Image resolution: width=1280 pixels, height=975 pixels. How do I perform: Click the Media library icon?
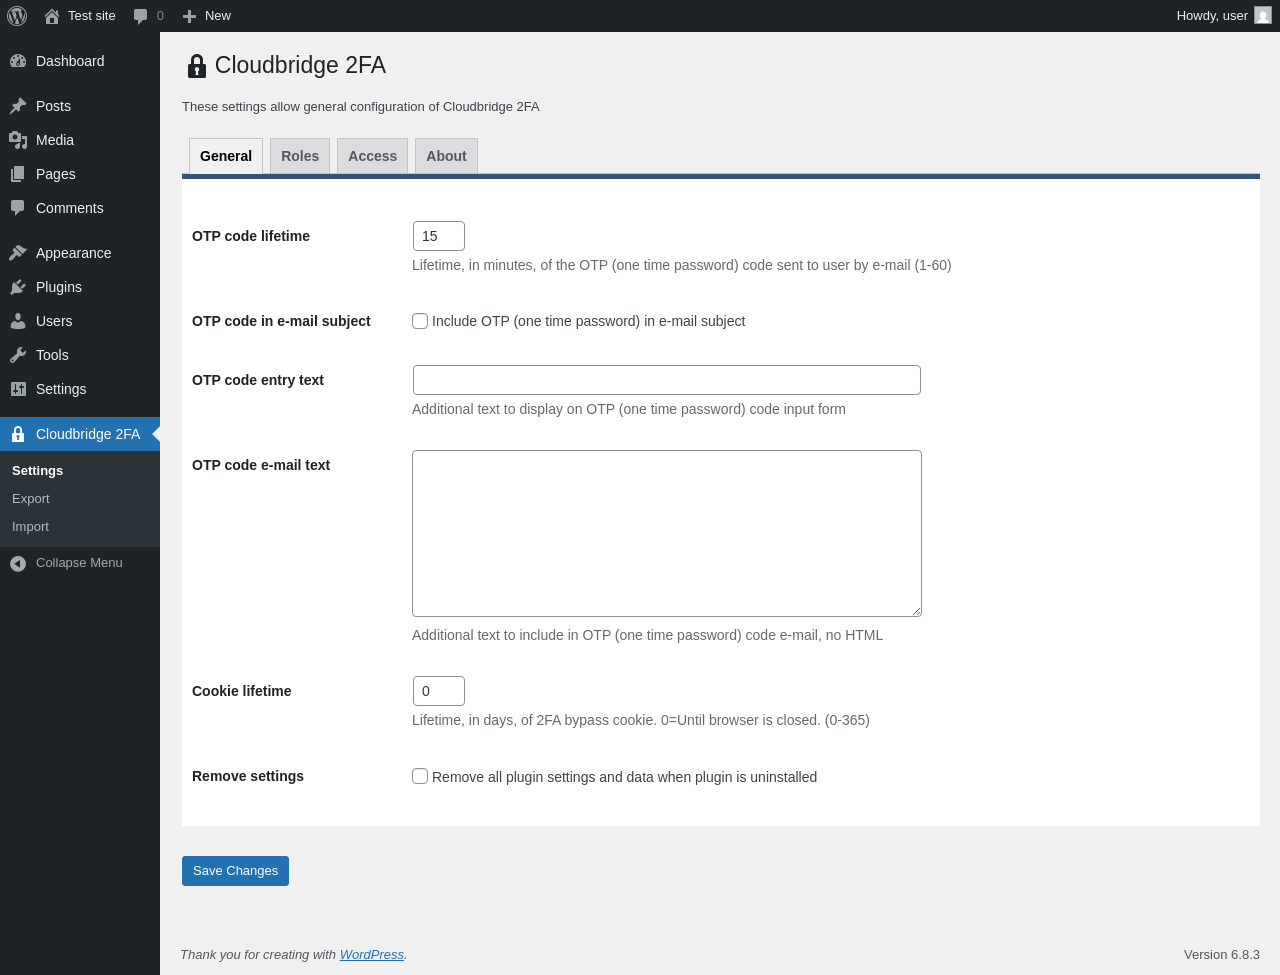click(x=18, y=140)
